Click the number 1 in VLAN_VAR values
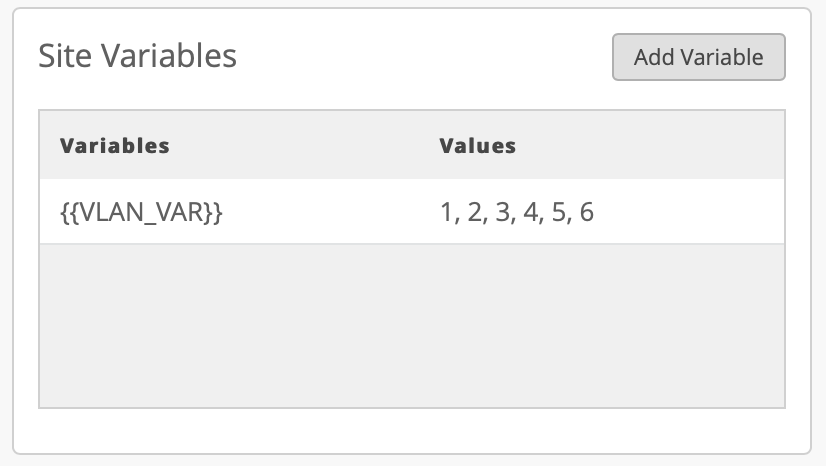The width and height of the screenshot is (826, 466). point(446,212)
